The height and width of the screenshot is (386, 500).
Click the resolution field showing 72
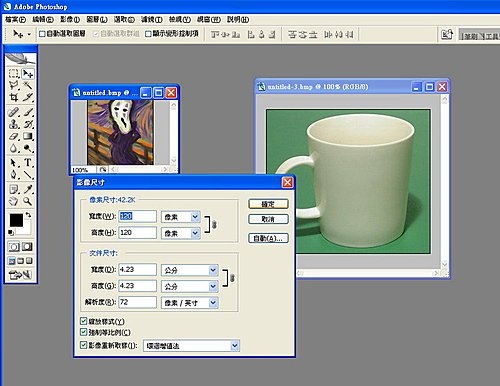pyautogui.click(x=137, y=302)
